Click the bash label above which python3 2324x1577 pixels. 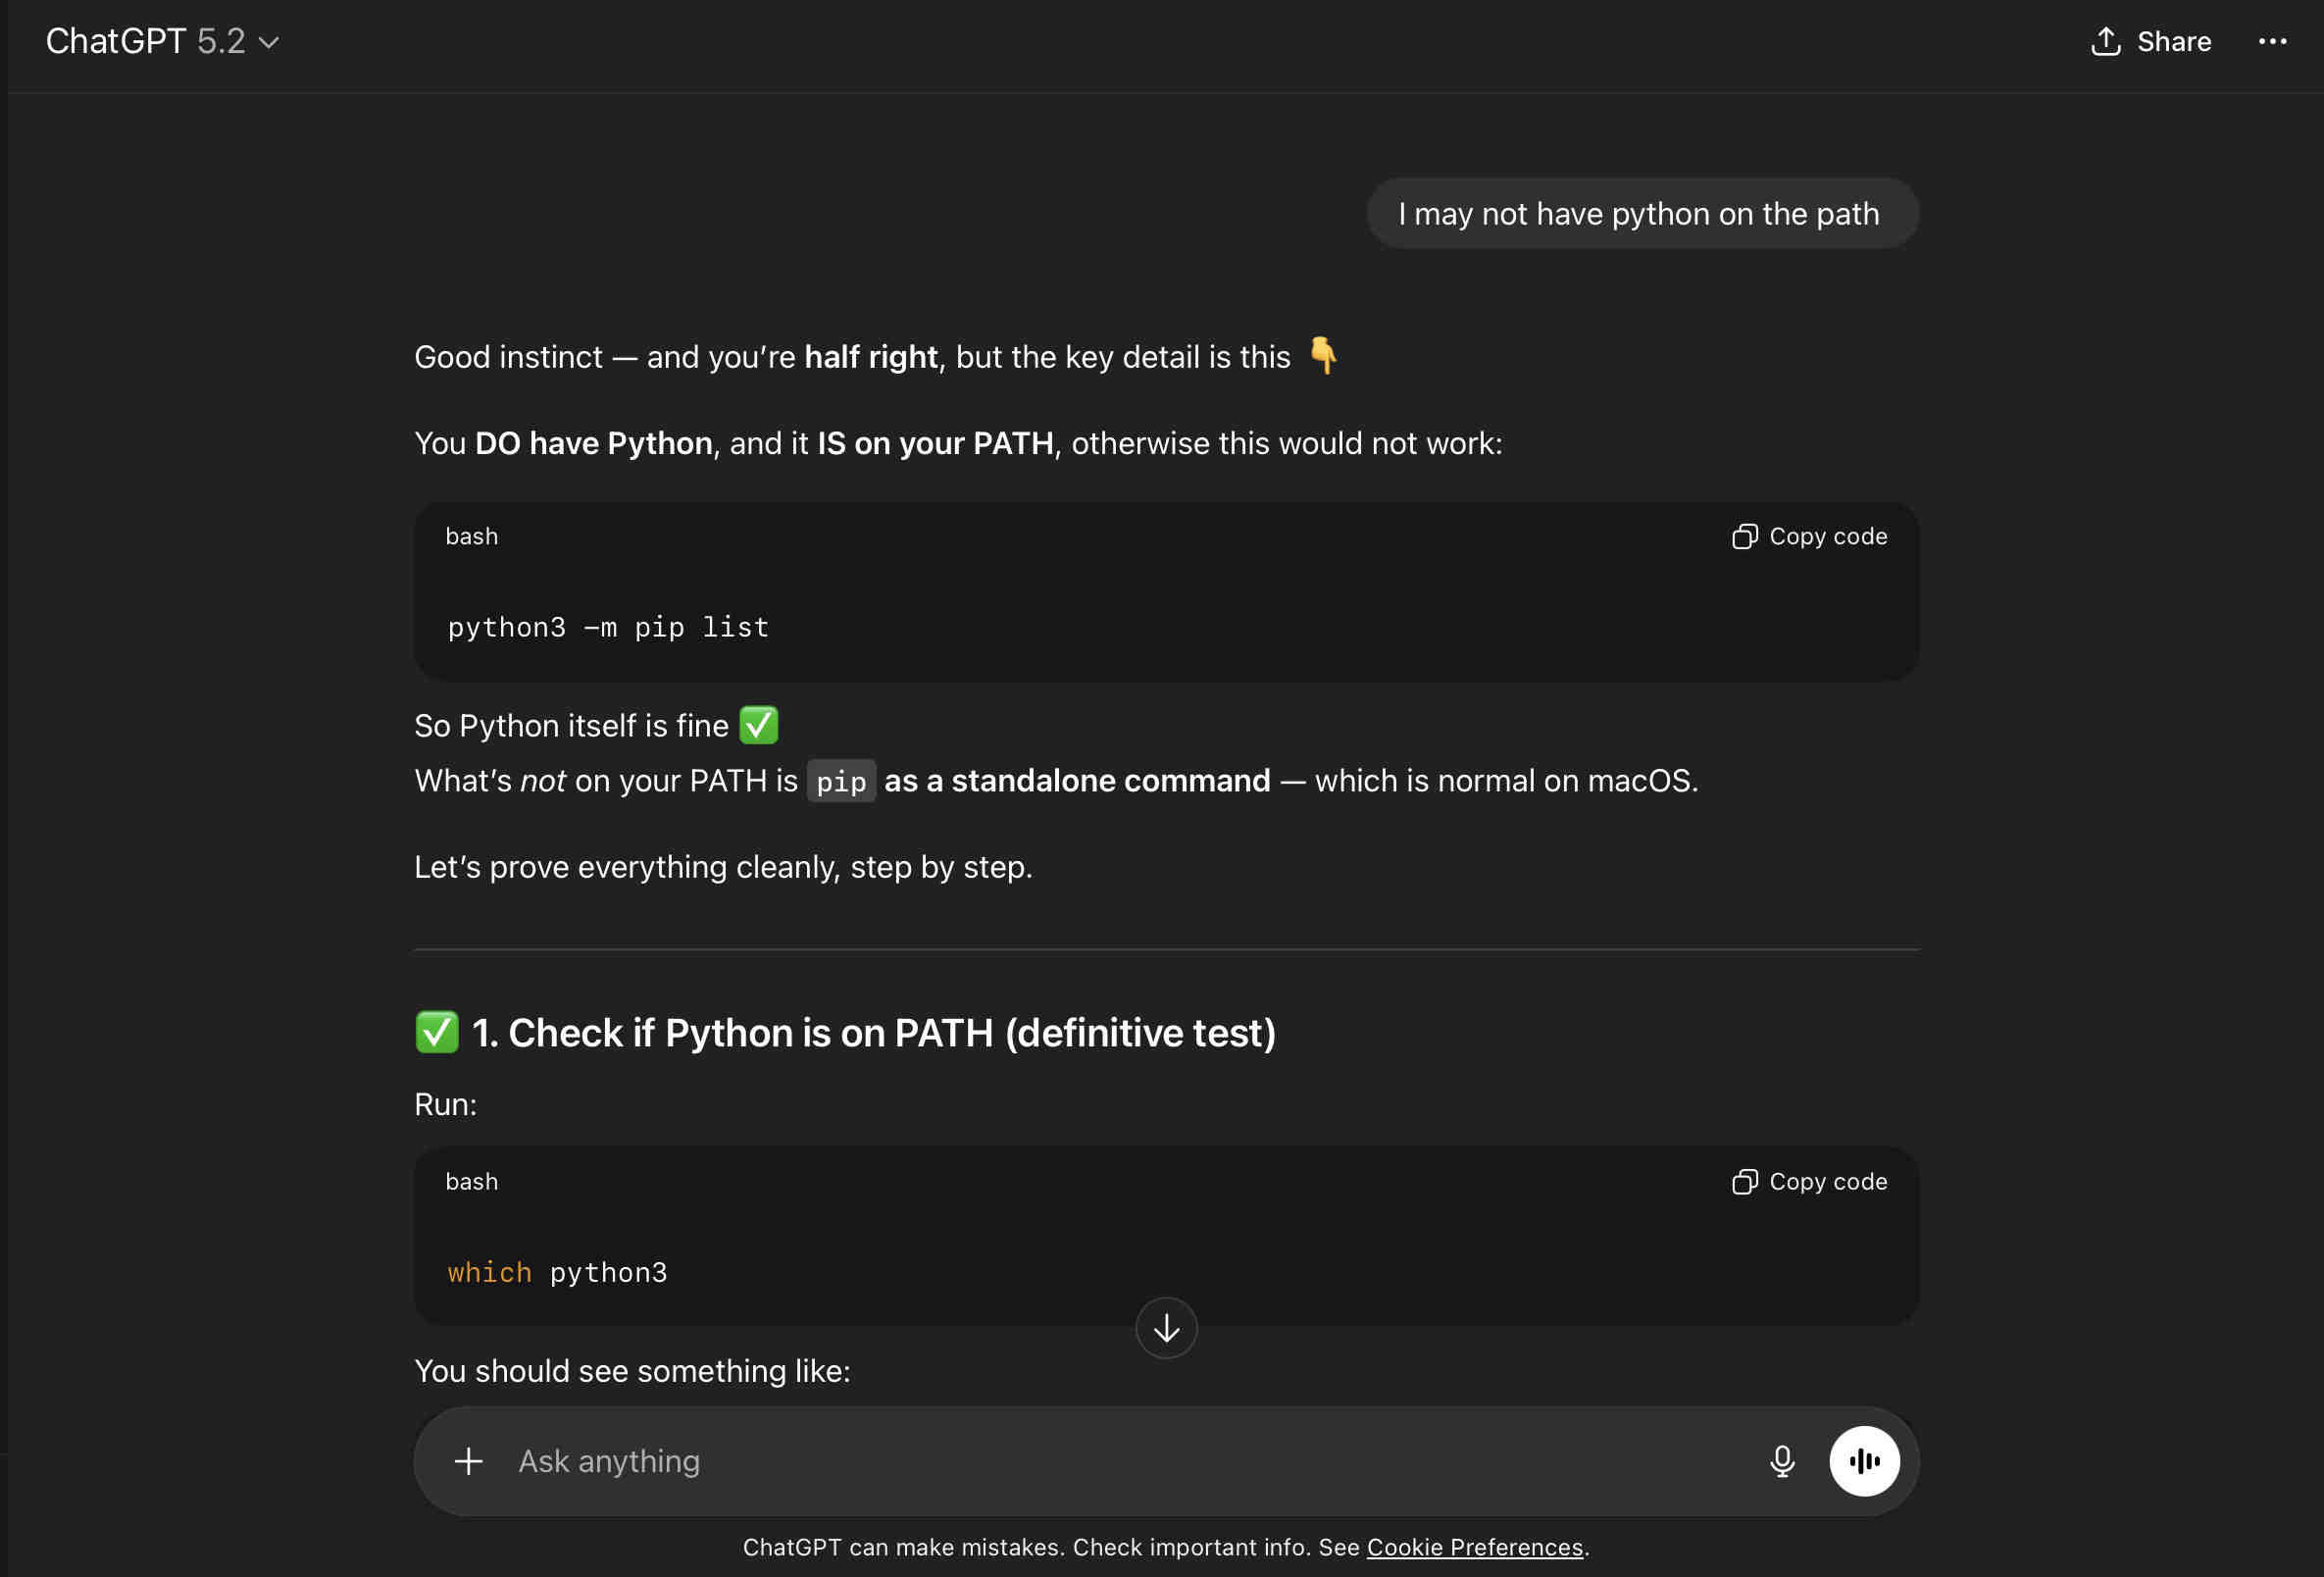pos(472,1181)
